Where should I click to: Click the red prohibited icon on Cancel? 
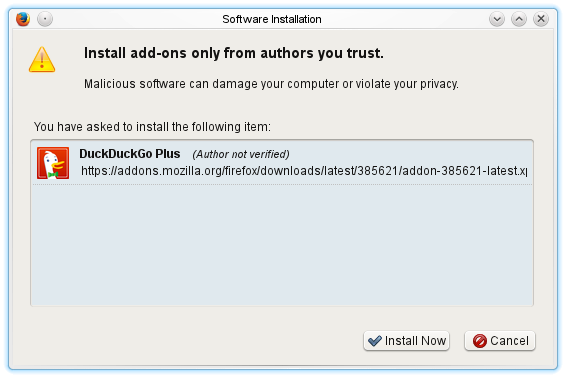(480, 341)
